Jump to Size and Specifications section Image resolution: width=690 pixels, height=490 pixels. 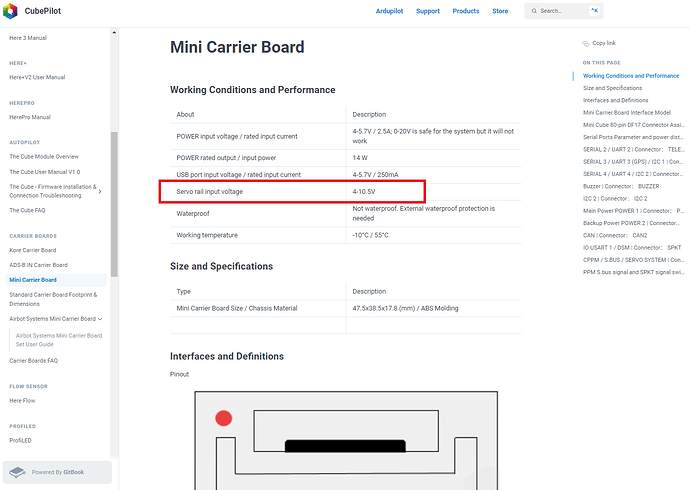(x=613, y=88)
